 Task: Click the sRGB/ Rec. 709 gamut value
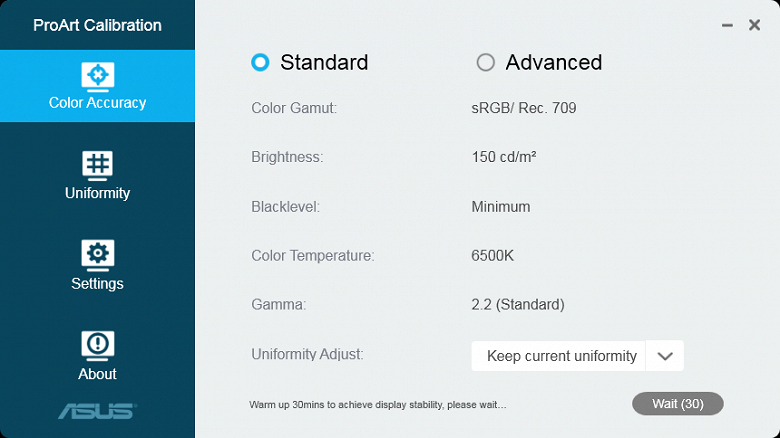[x=523, y=108]
